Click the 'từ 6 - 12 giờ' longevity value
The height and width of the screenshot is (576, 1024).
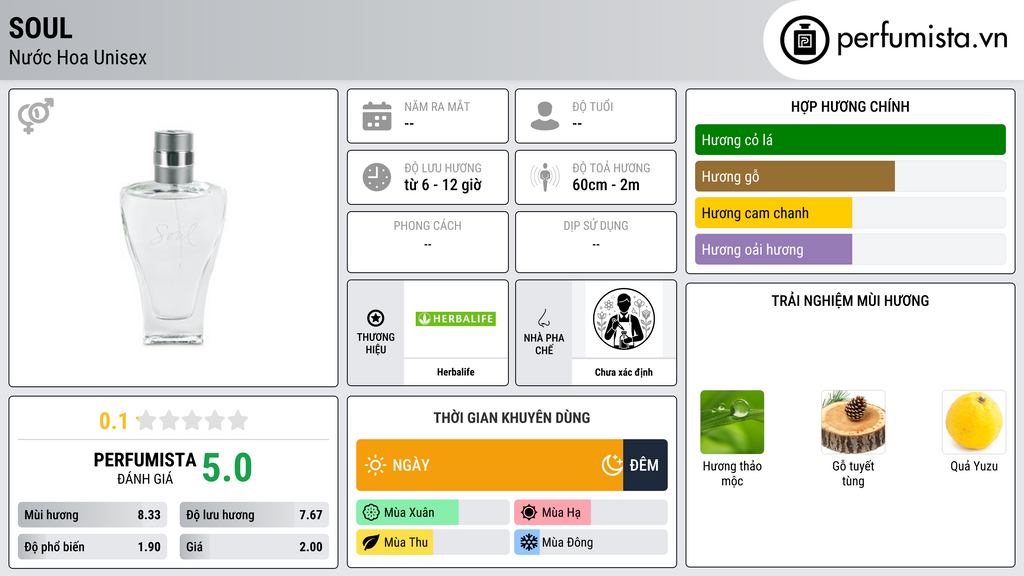pos(443,185)
